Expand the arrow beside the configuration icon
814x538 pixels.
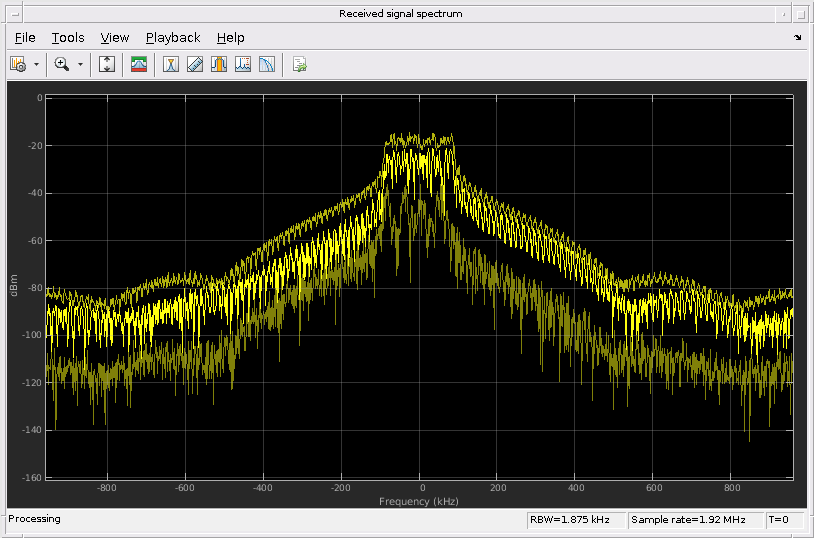[x=36, y=64]
